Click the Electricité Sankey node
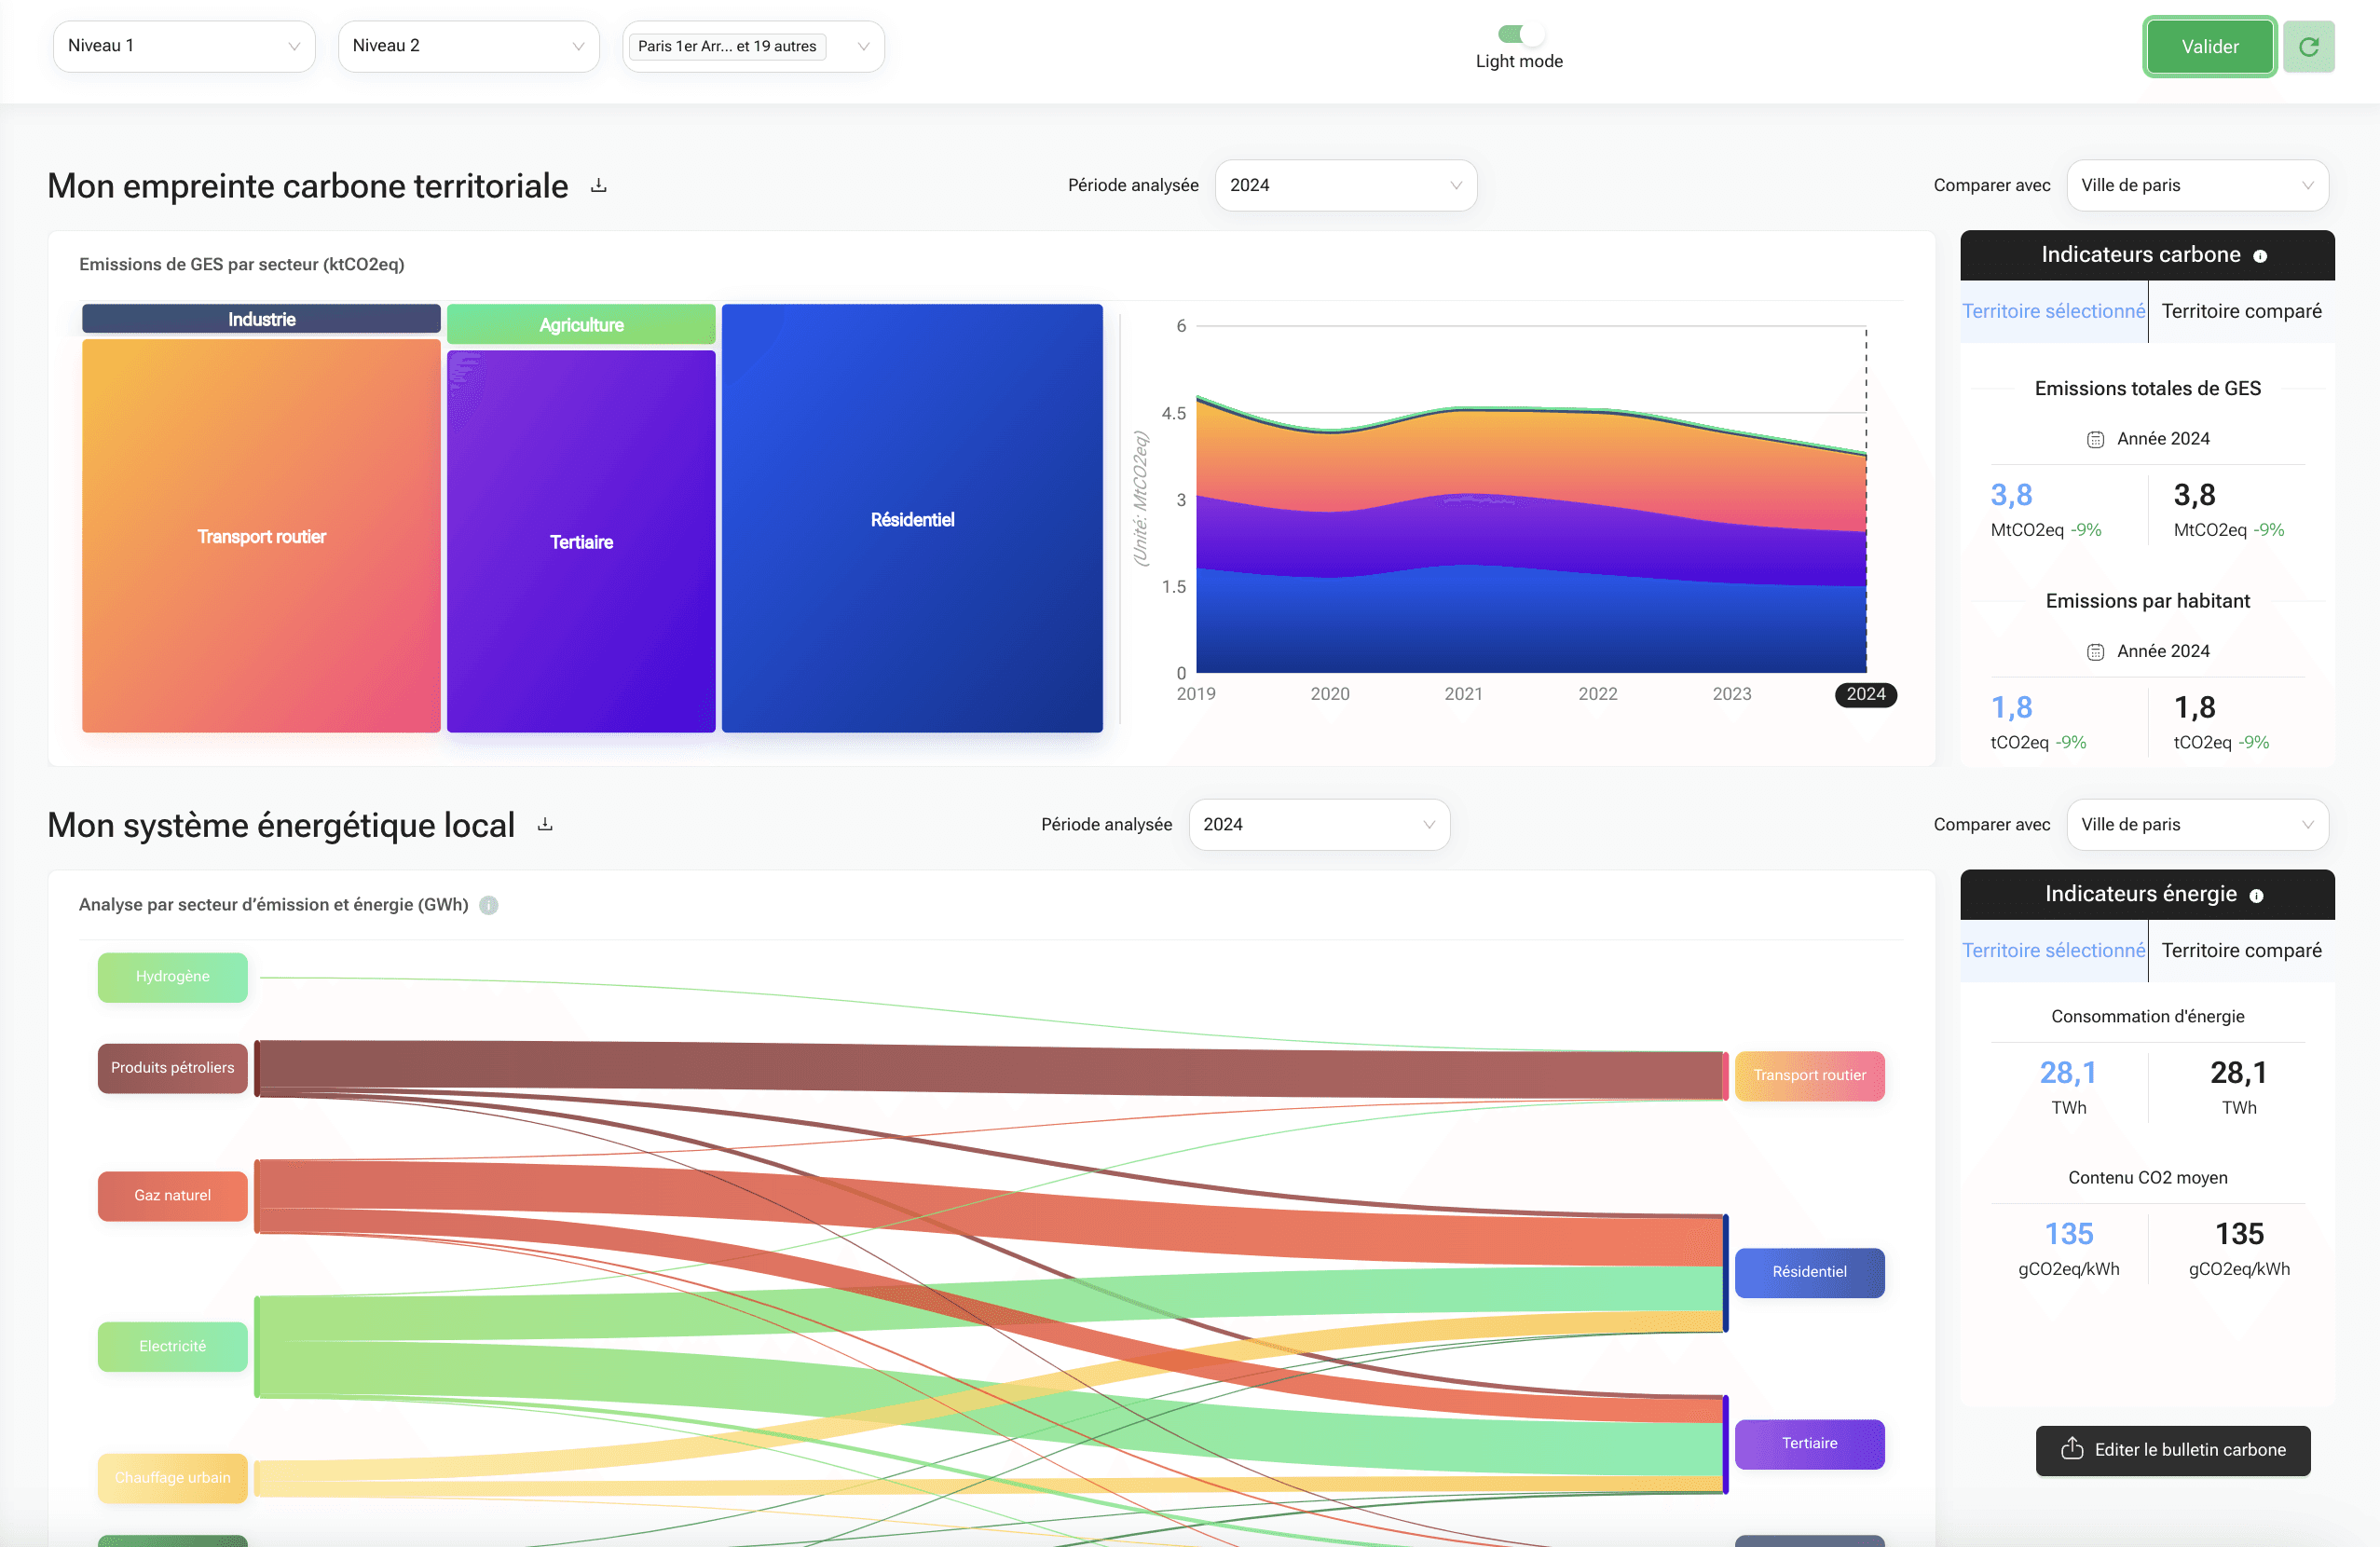This screenshot has width=2380, height=1547. (x=172, y=1346)
